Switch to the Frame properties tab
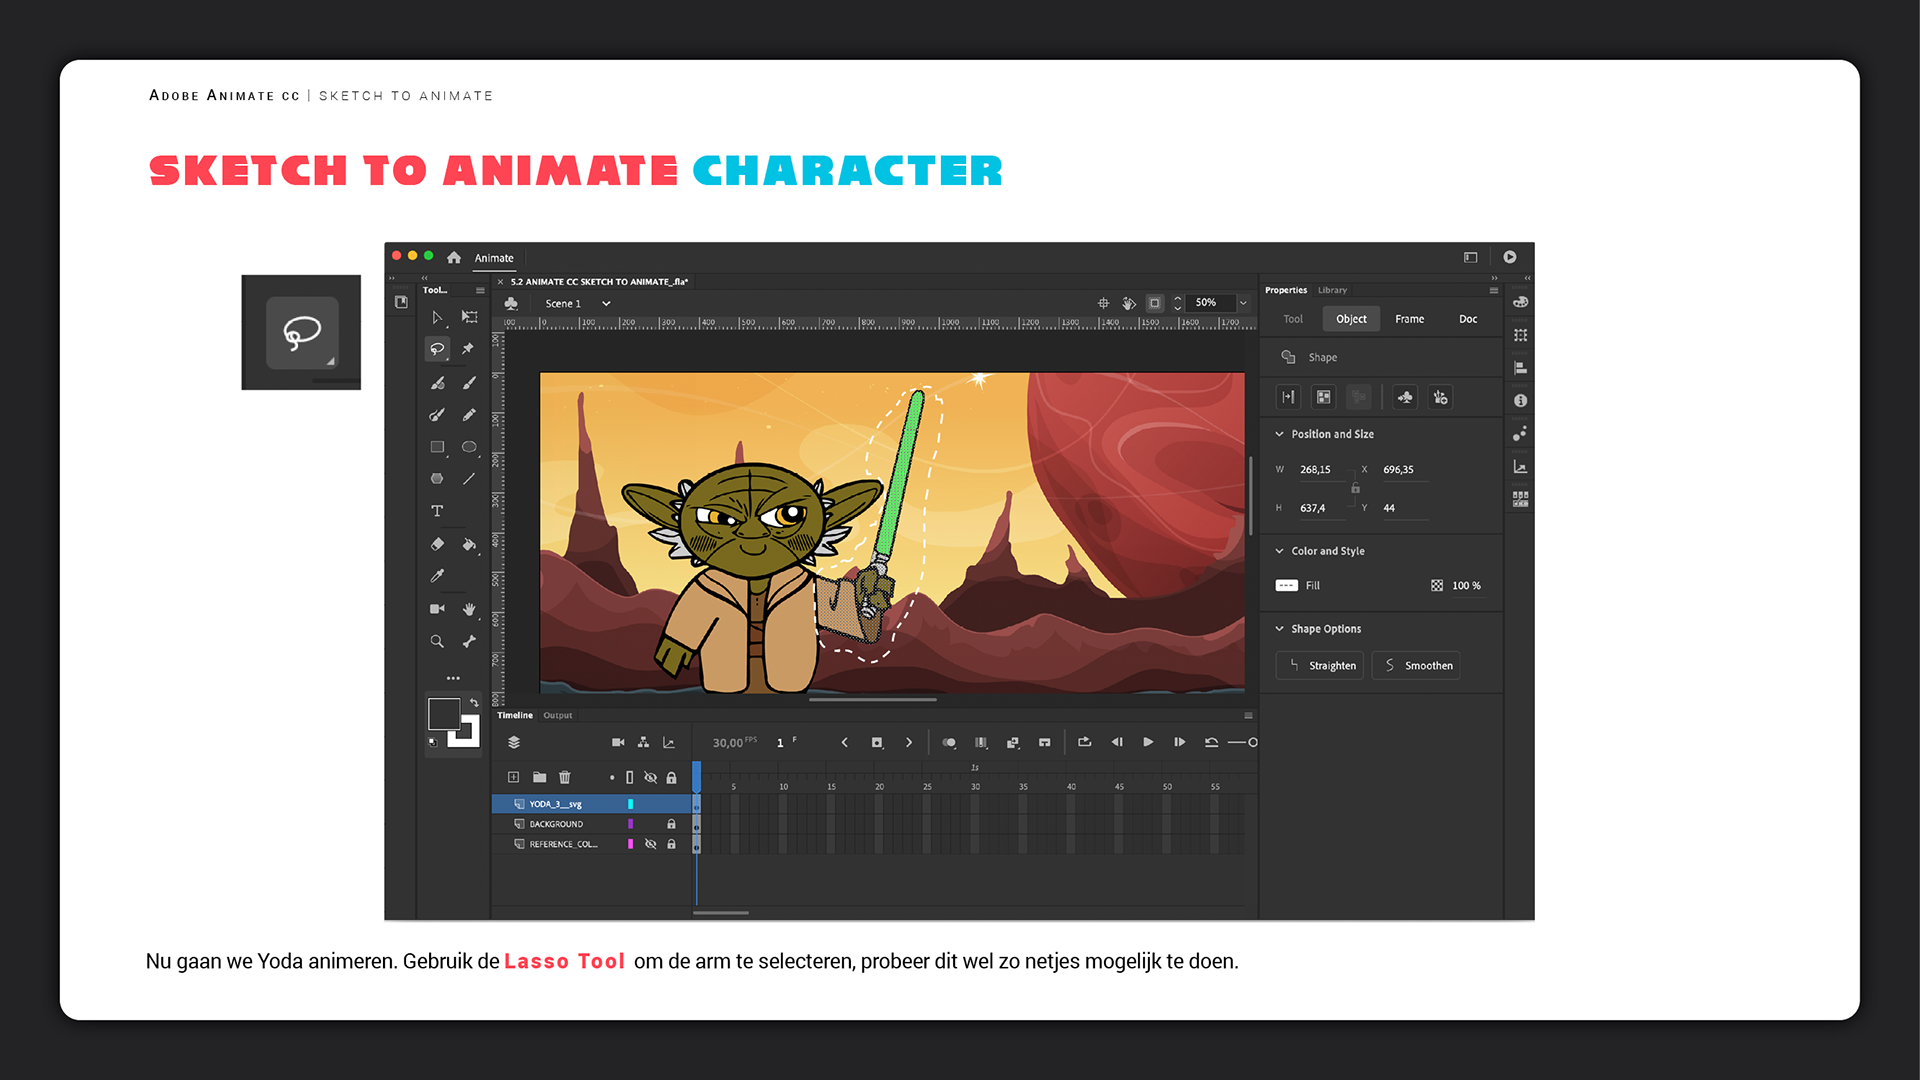1920x1080 pixels. point(1409,319)
